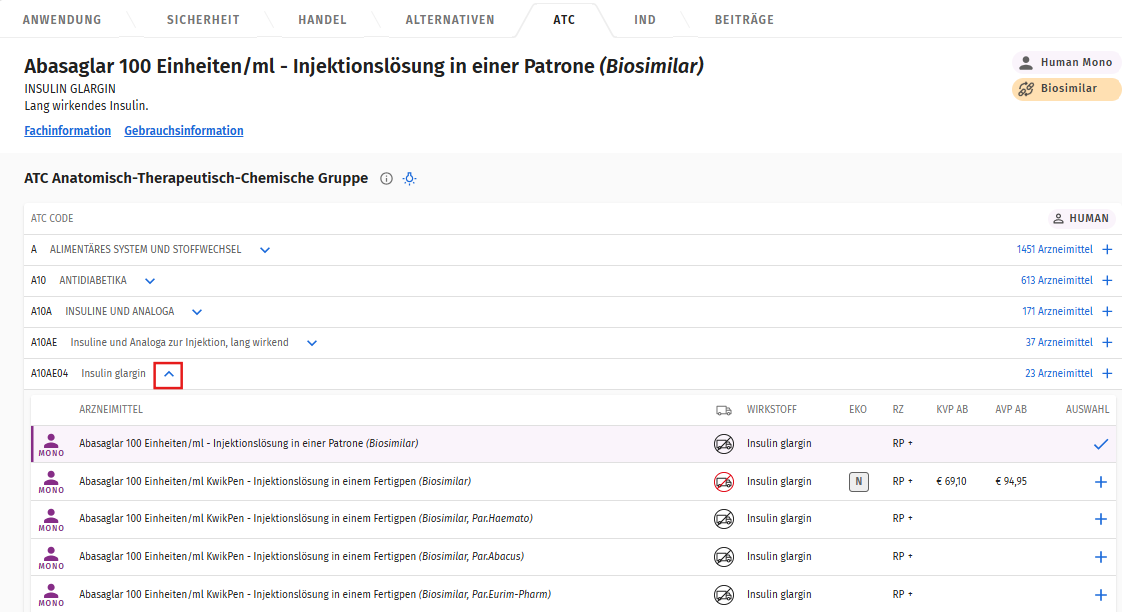The width and height of the screenshot is (1122, 612).
Task: Open the ANWENDUNG tab
Action: tap(62, 19)
